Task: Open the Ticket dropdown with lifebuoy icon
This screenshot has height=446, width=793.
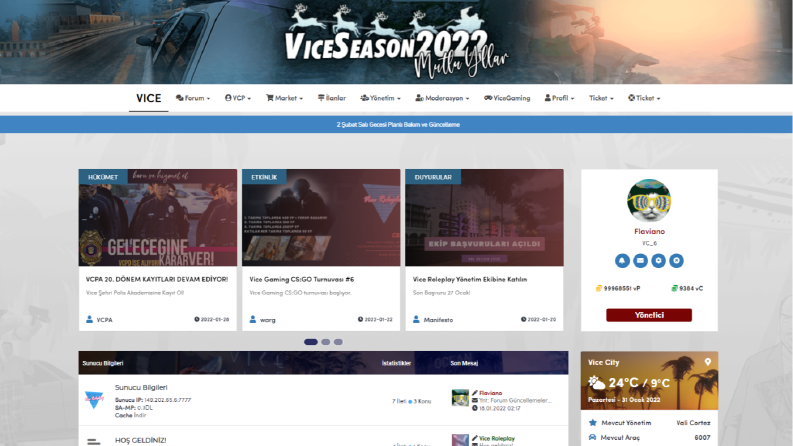Action: pos(644,98)
